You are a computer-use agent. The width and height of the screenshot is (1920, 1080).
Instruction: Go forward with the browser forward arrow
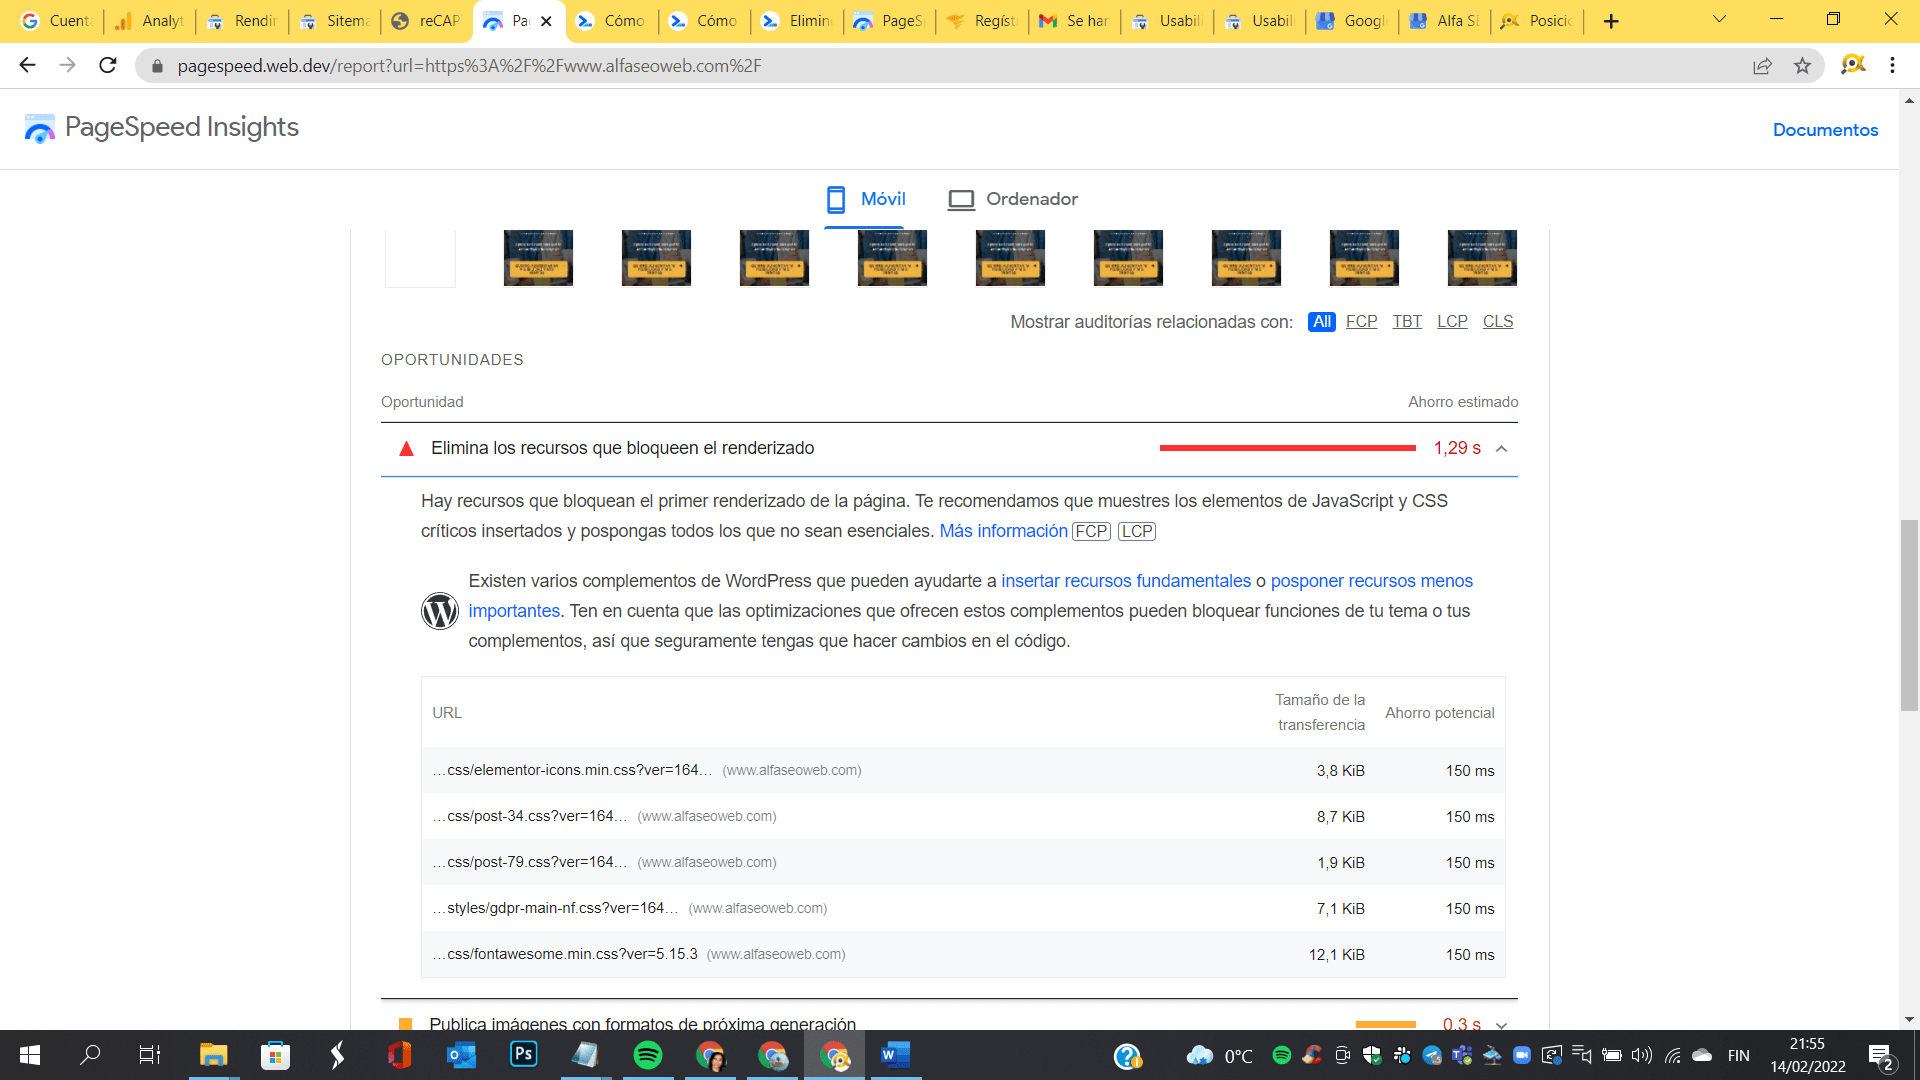[67, 65]
